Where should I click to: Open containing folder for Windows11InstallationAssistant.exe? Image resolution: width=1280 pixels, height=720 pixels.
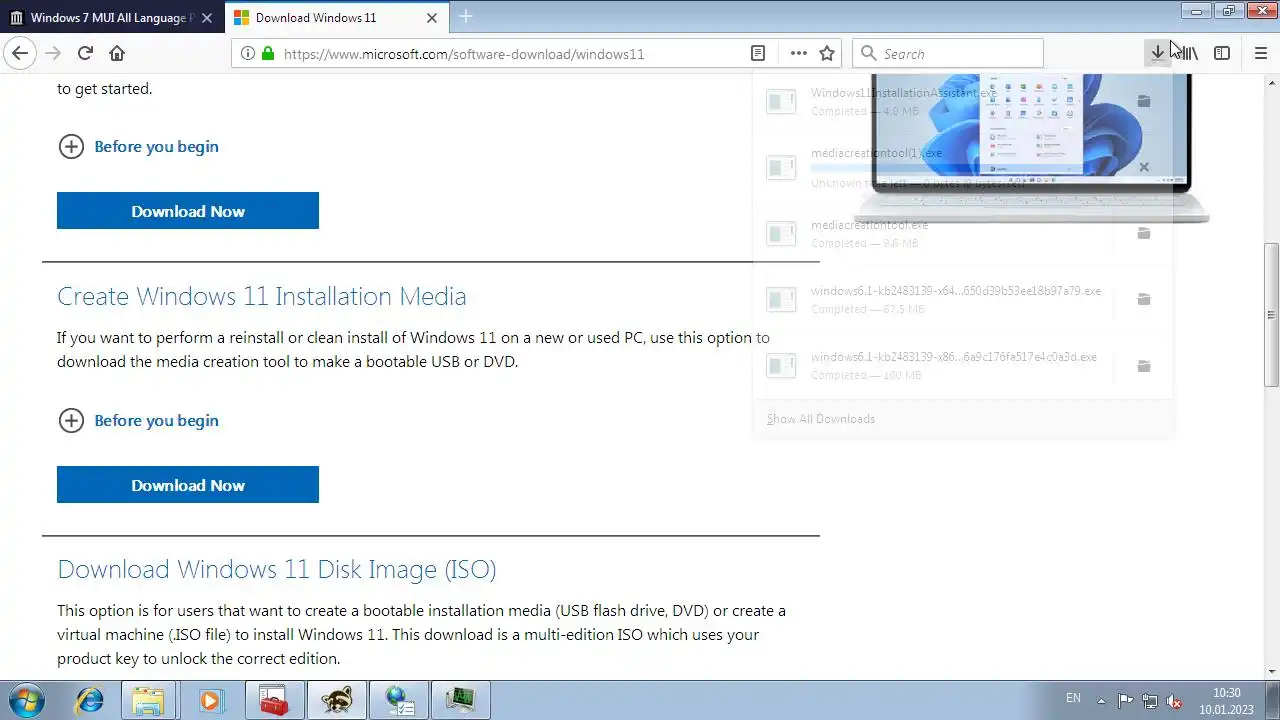click(x=1144, y=101)
